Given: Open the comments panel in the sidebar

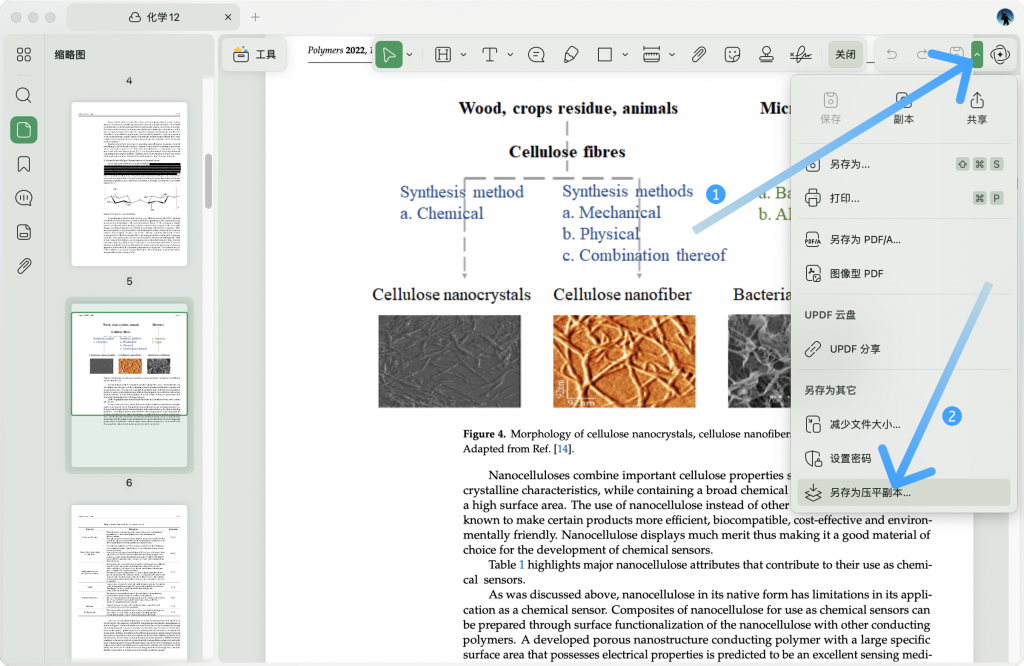Looking at the screenshot, I should (24, 198).
